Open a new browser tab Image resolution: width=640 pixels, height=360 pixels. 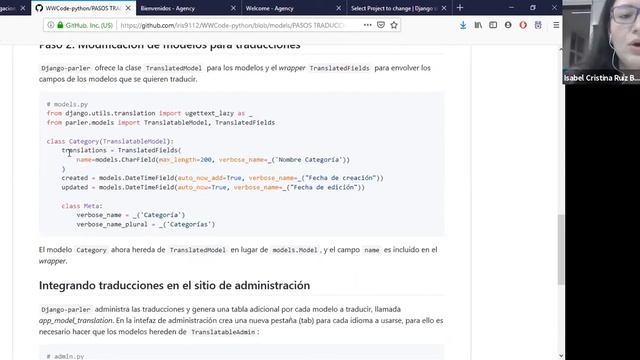tap(460, 8)
